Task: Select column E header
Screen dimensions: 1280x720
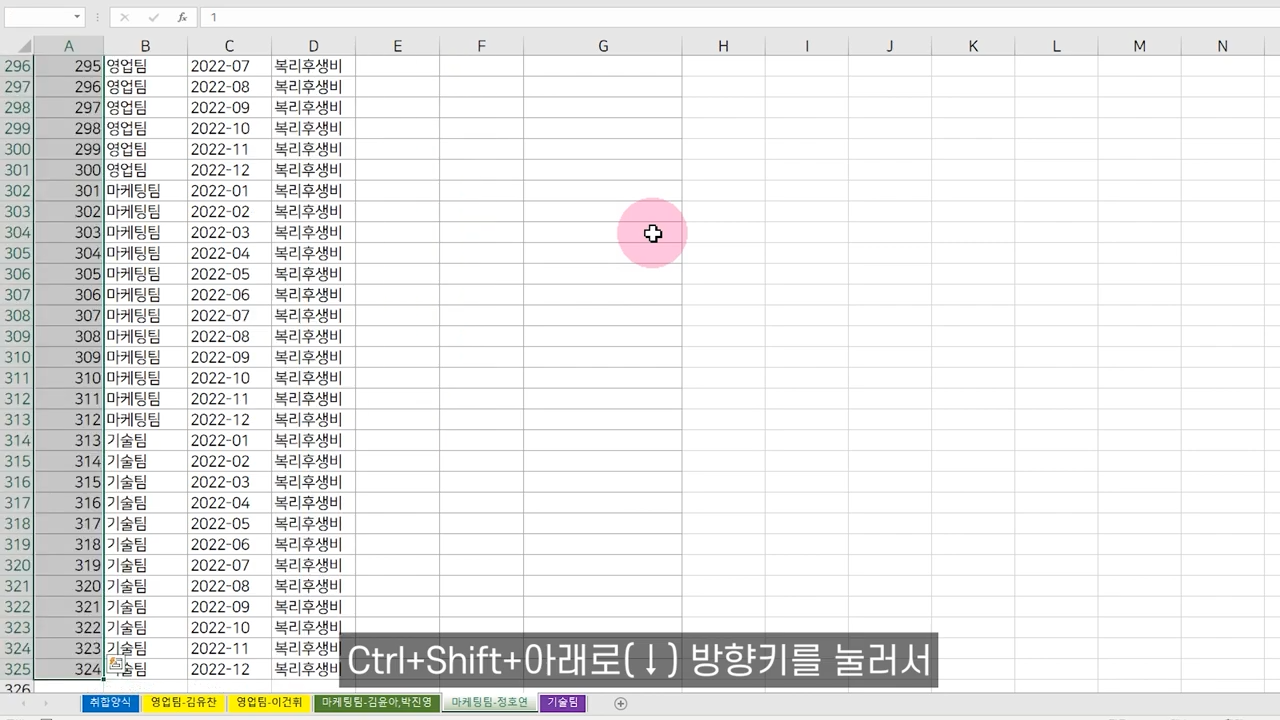Action: (397, 46)
